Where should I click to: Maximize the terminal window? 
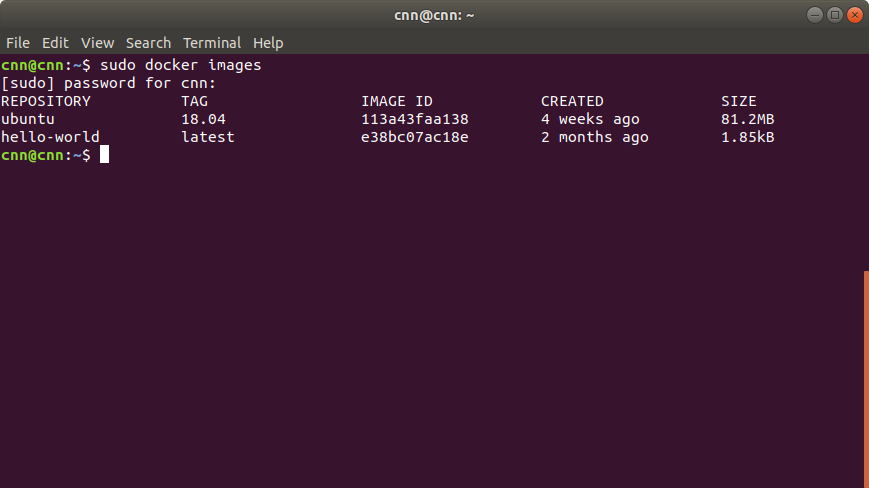tap(835, 15)
